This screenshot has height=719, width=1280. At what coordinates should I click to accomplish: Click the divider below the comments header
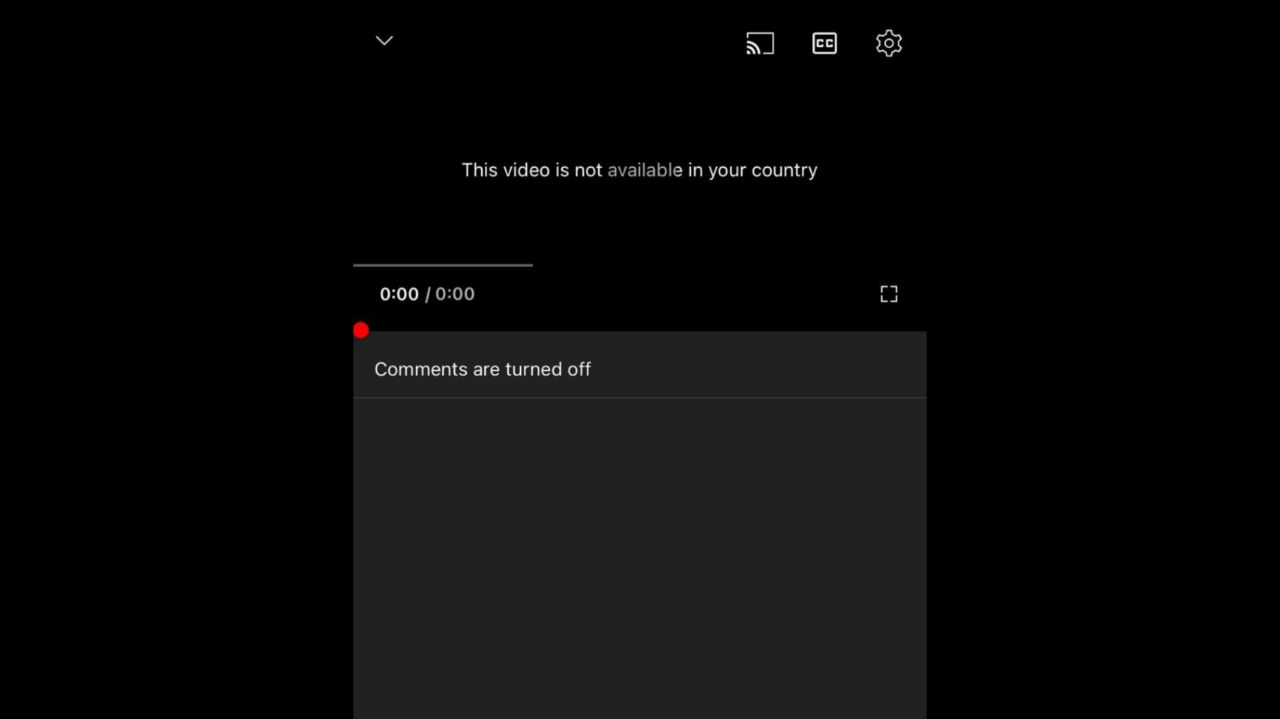point(640,398)
